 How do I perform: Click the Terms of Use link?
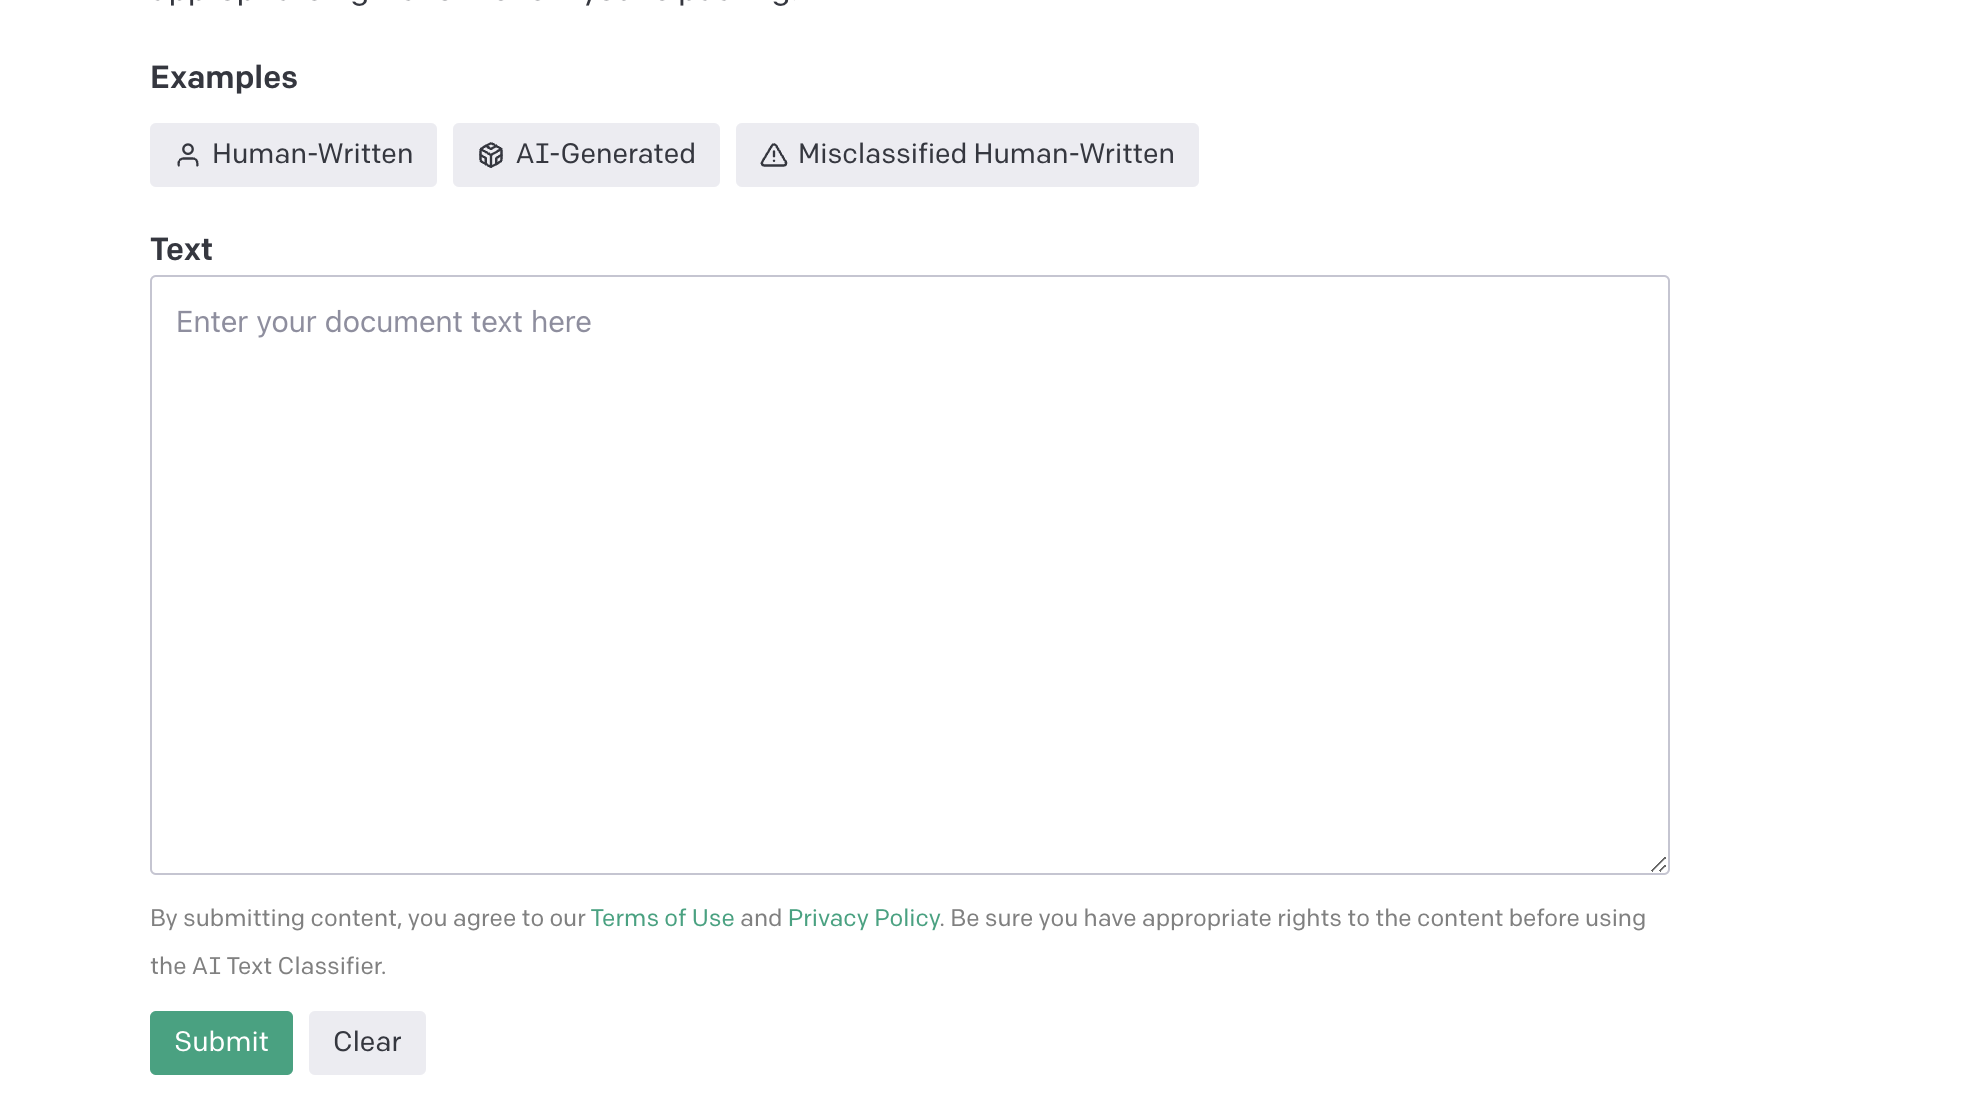pyautogui.click(x=661, y=918)
